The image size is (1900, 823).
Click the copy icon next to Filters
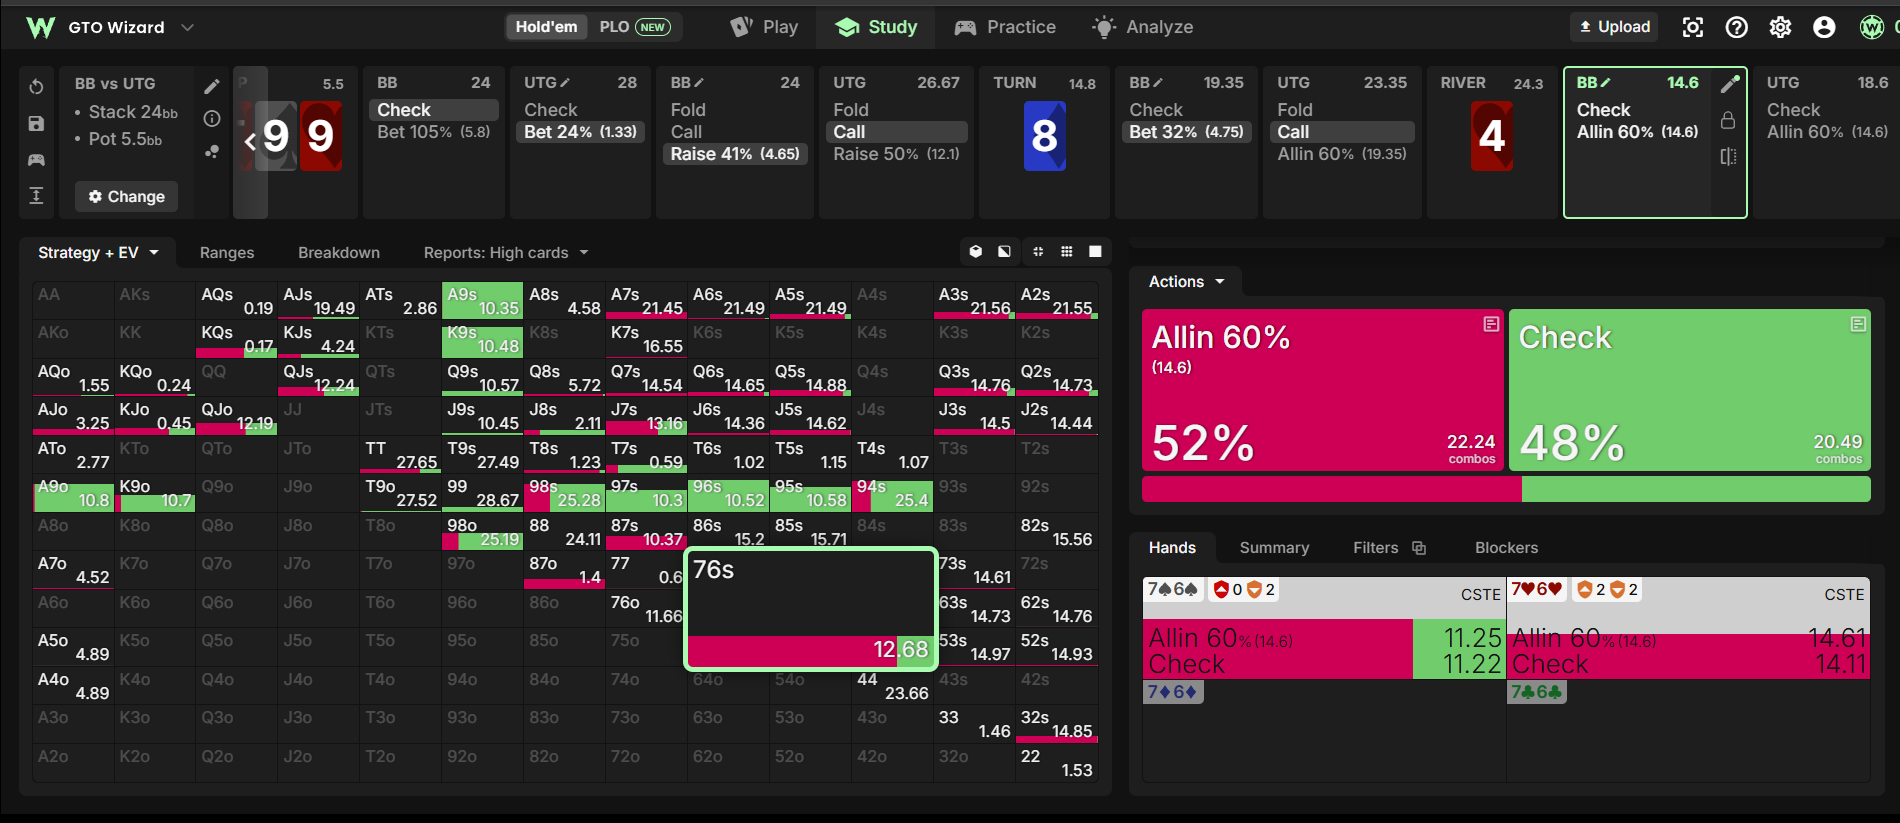click(1419, 548)
